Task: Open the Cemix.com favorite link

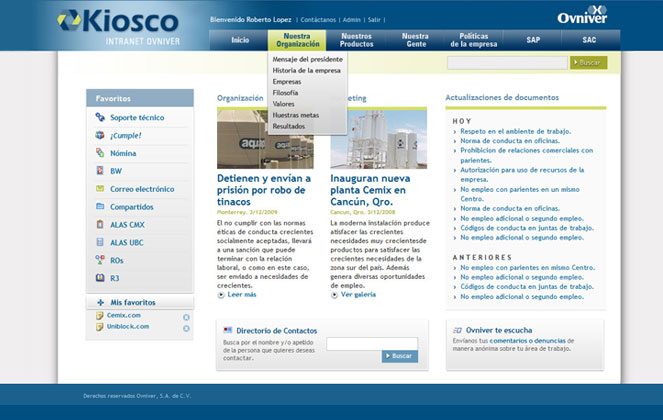Action: [x=123, y=315]
